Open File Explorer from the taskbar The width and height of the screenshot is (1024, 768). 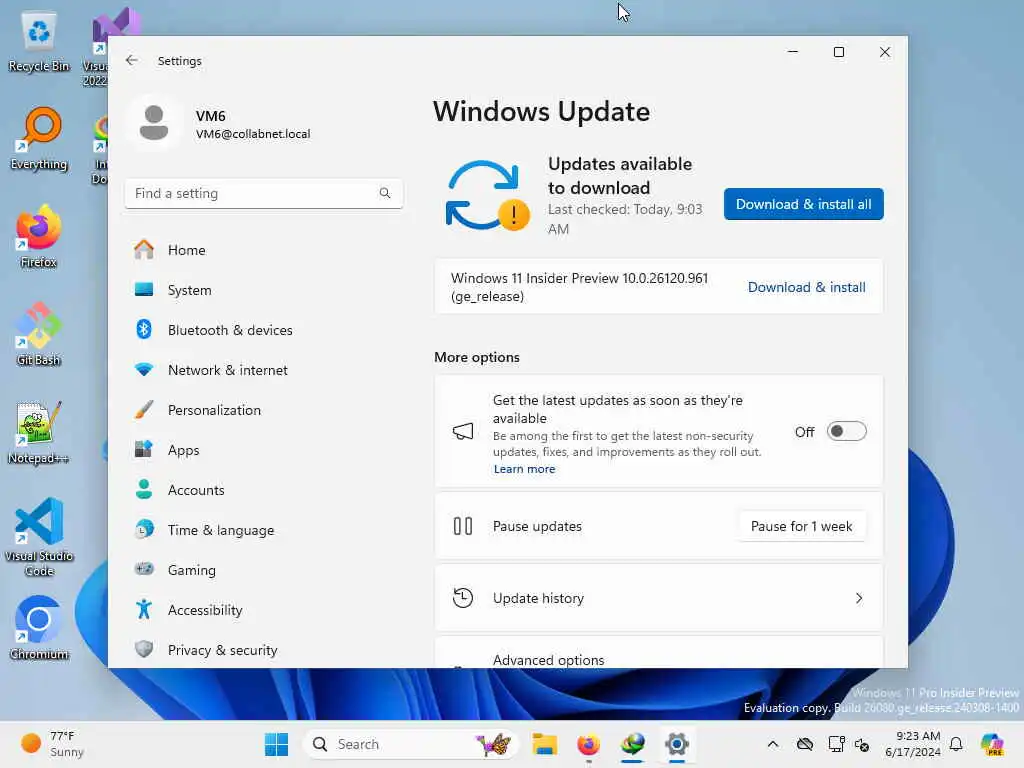[544, 744]
